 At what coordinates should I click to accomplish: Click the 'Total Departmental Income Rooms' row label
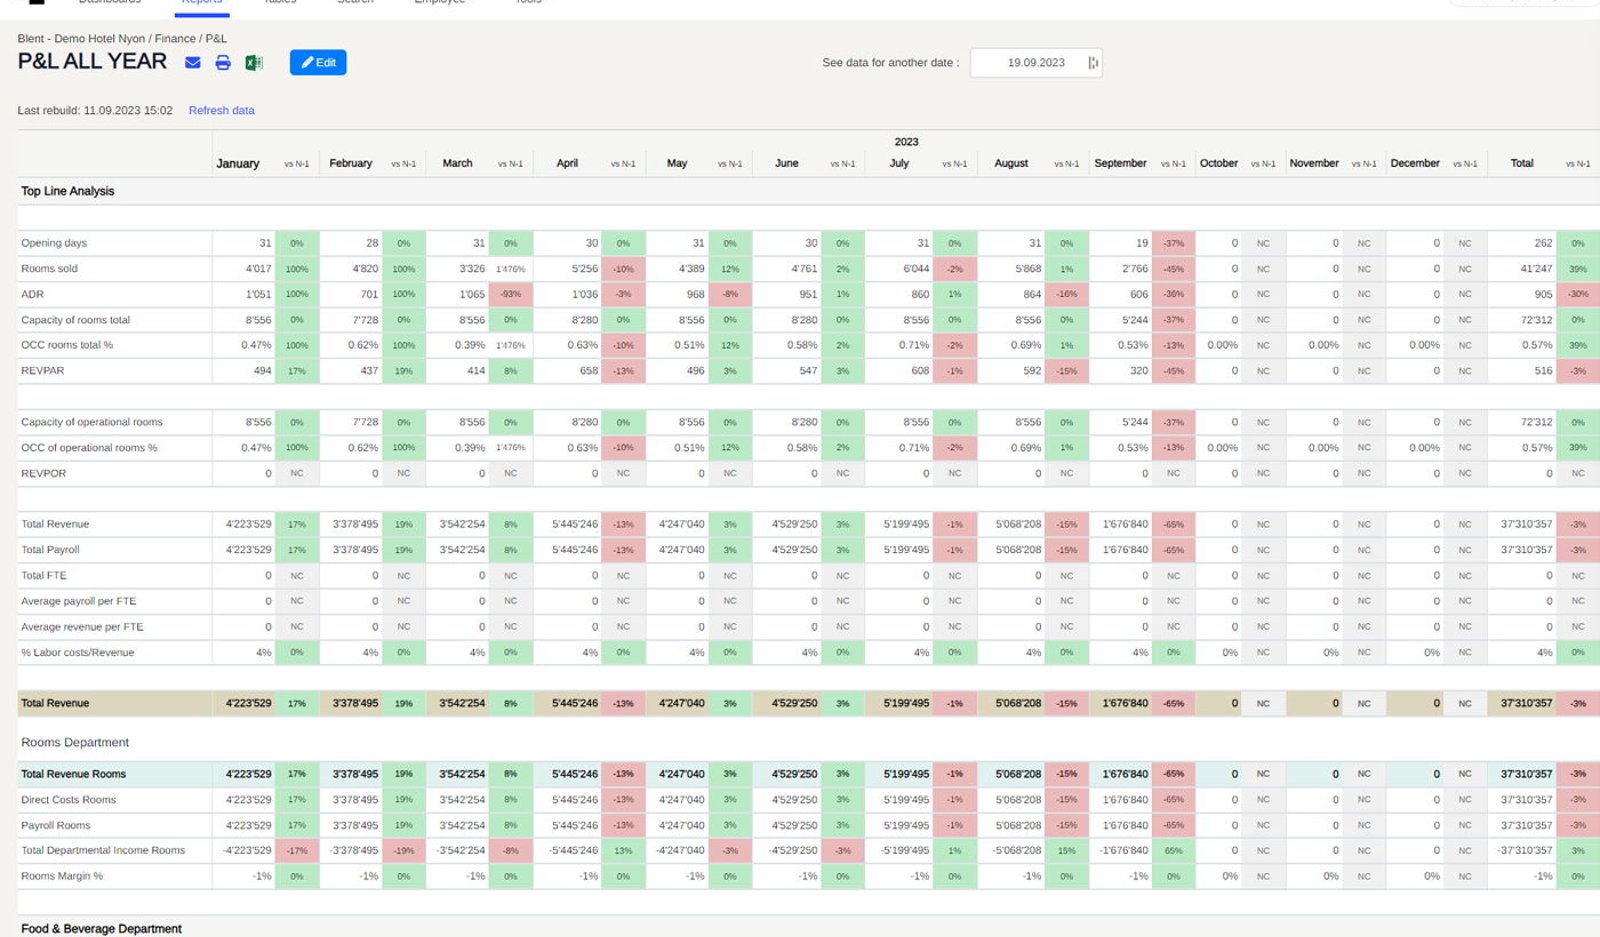(103, 850)
